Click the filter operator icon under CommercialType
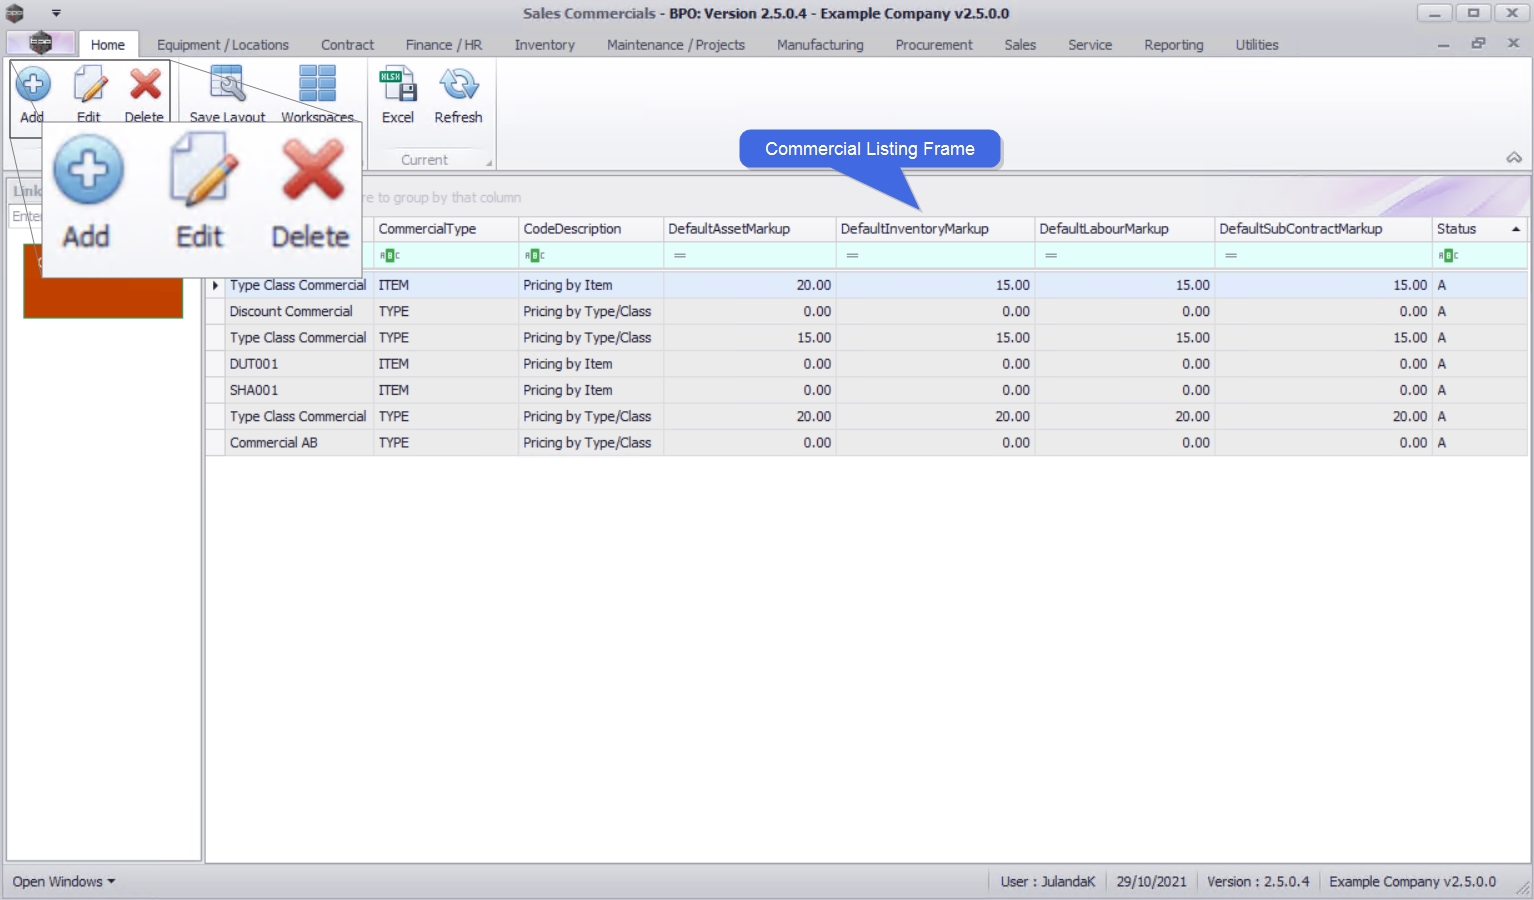Viewport: 1534px width, 900px height. coord(389,256)
